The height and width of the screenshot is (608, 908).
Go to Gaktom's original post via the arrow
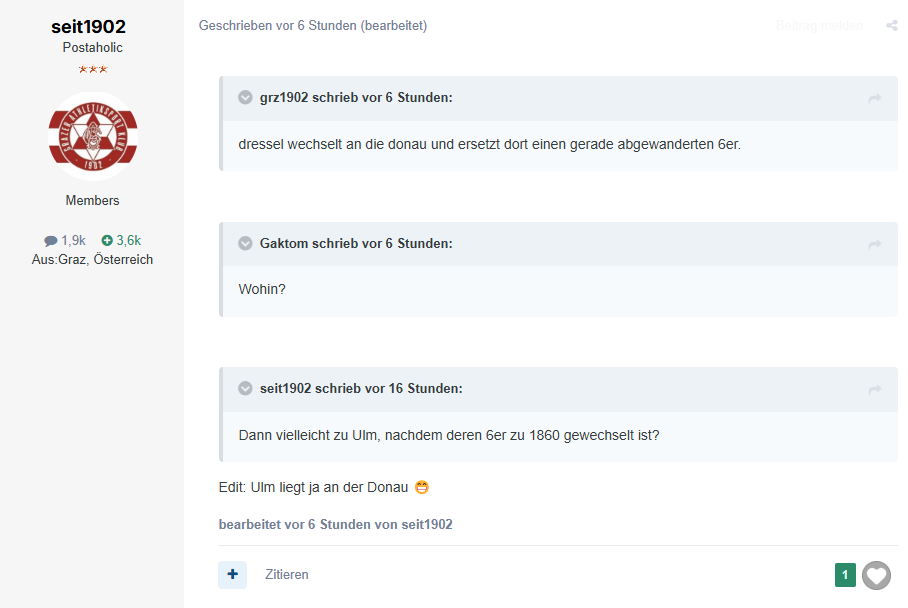[x=875, y=245]
